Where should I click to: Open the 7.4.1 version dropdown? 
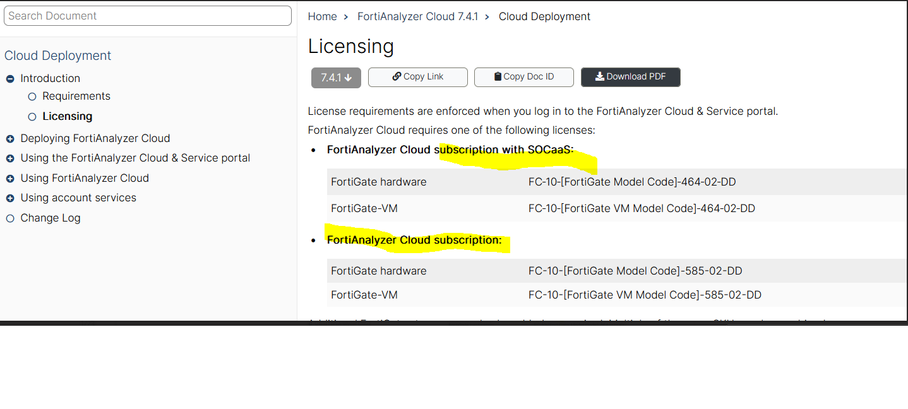coord(335,77)
